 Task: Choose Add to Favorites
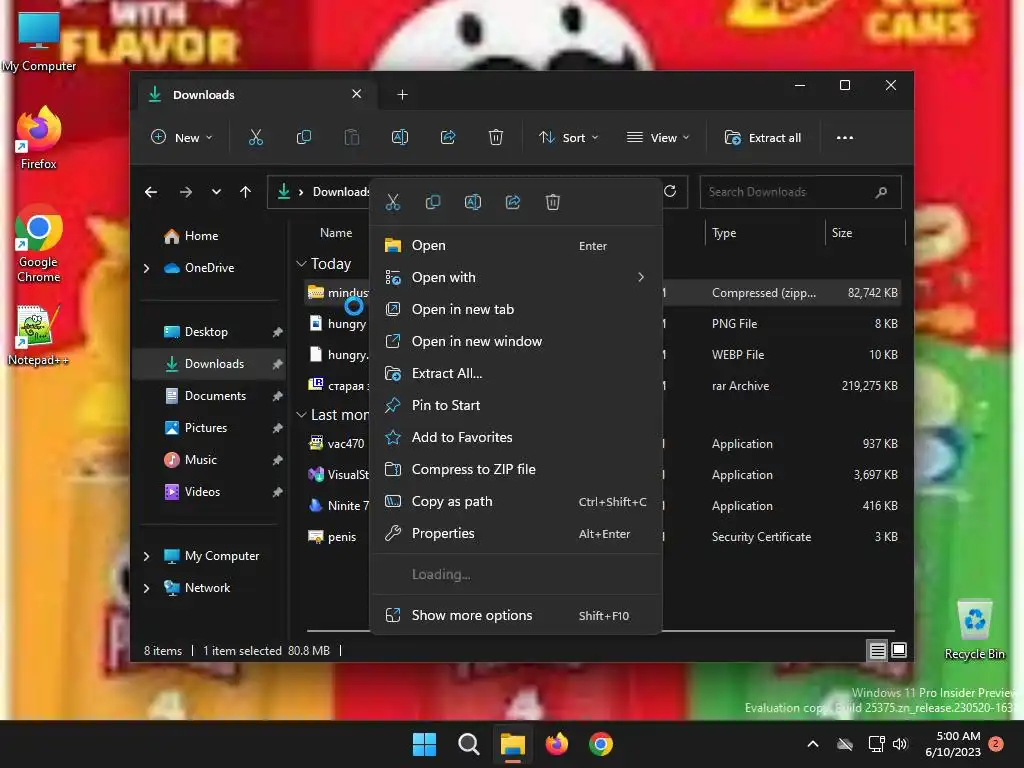coord(516,438)
